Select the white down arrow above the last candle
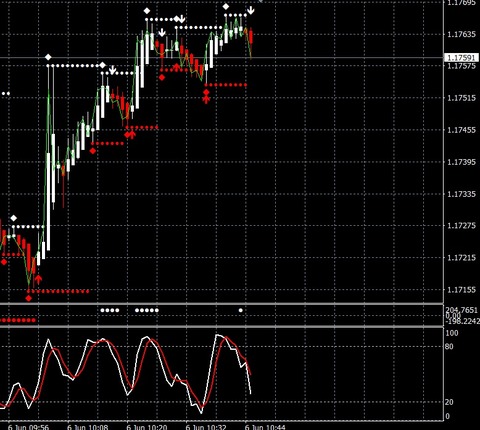 [251, 10]
